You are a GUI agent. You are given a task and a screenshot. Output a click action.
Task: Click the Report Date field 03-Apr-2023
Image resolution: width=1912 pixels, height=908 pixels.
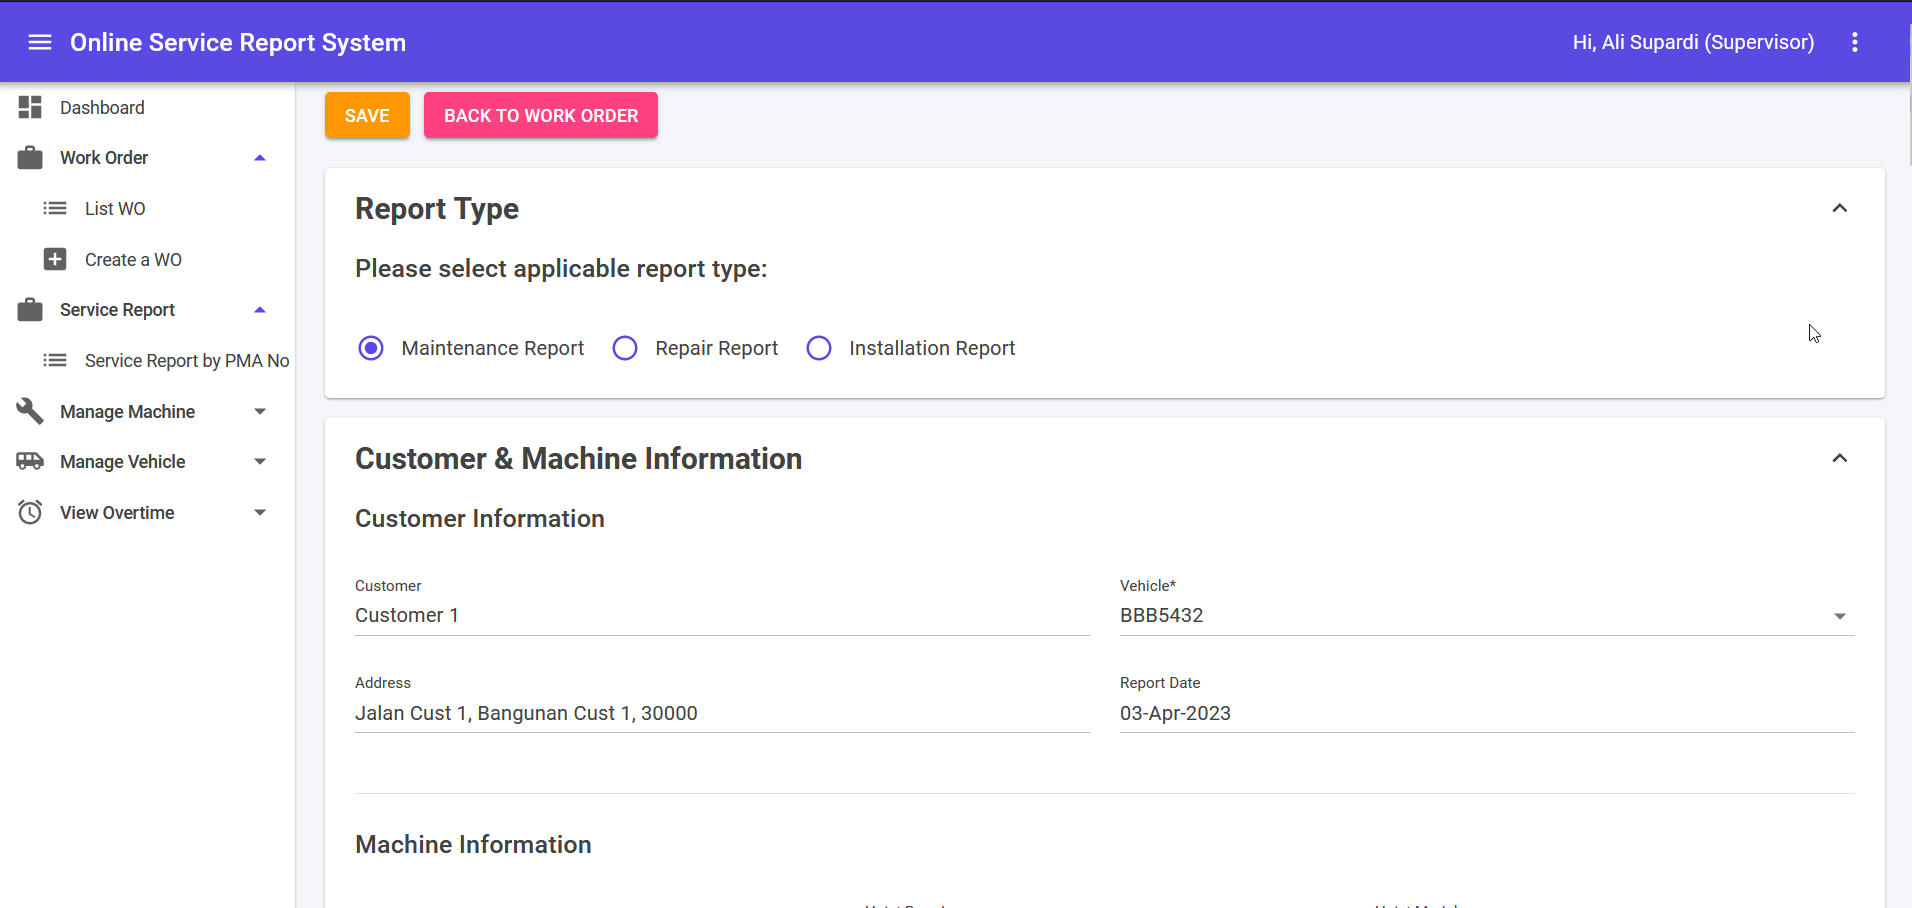tap(1487, 713)
